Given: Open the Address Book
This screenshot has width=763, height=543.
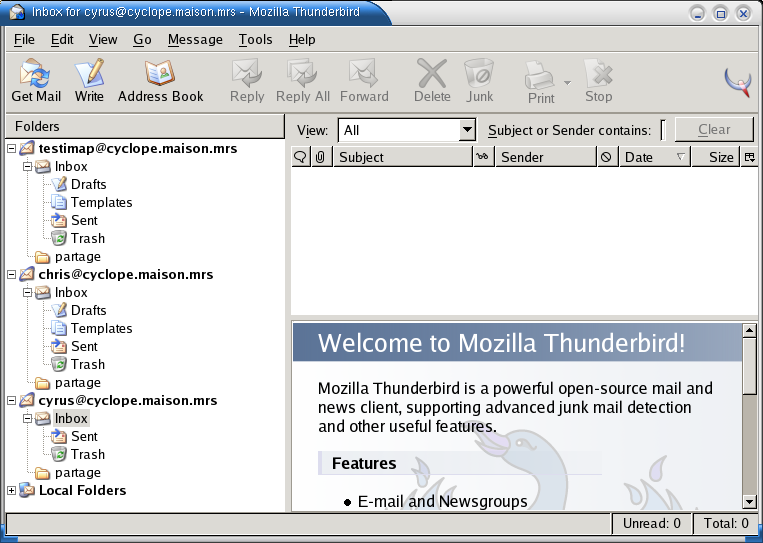Looking at the screenshot, I should pyautogui.click(x=160, y=80).
